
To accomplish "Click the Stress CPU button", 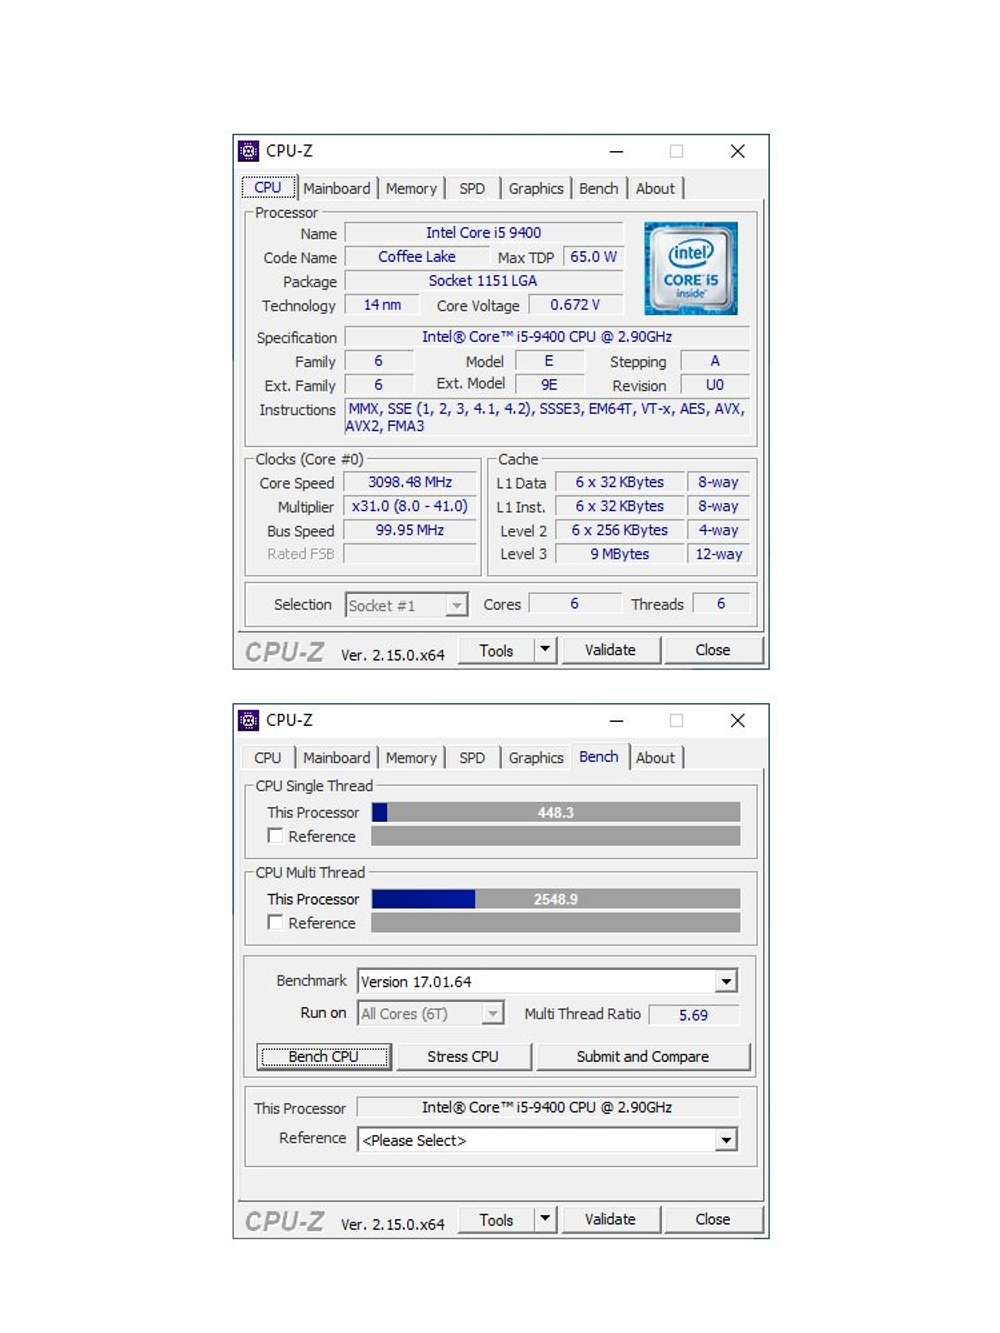I will (463, 1057).
